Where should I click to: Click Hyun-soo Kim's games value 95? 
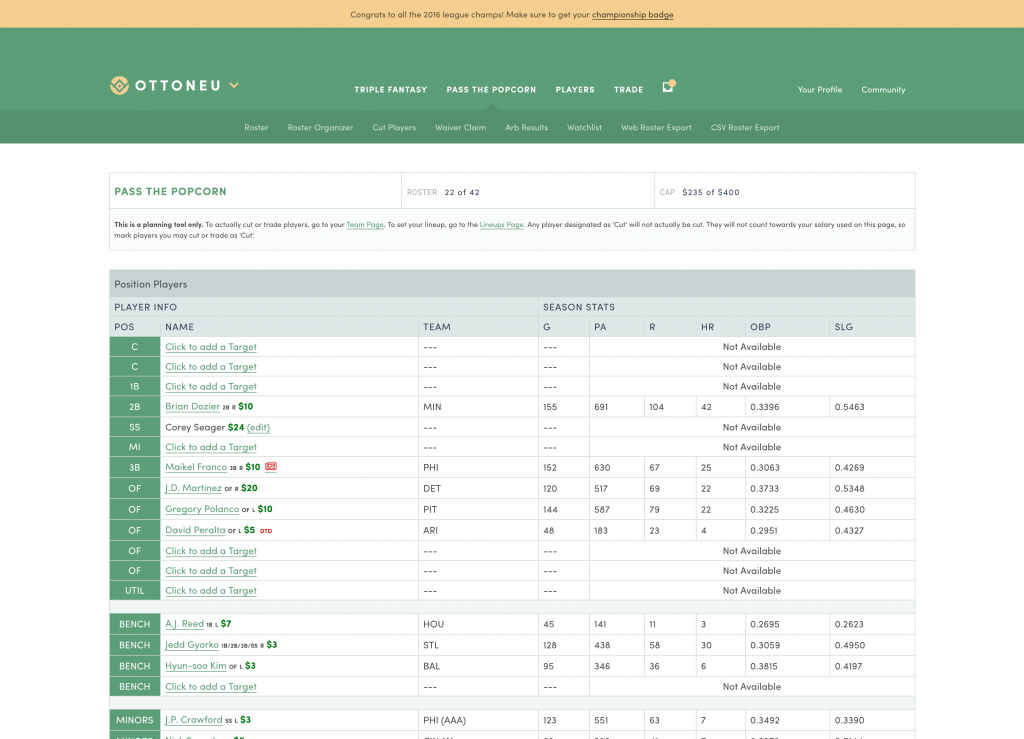coord(549,666)
